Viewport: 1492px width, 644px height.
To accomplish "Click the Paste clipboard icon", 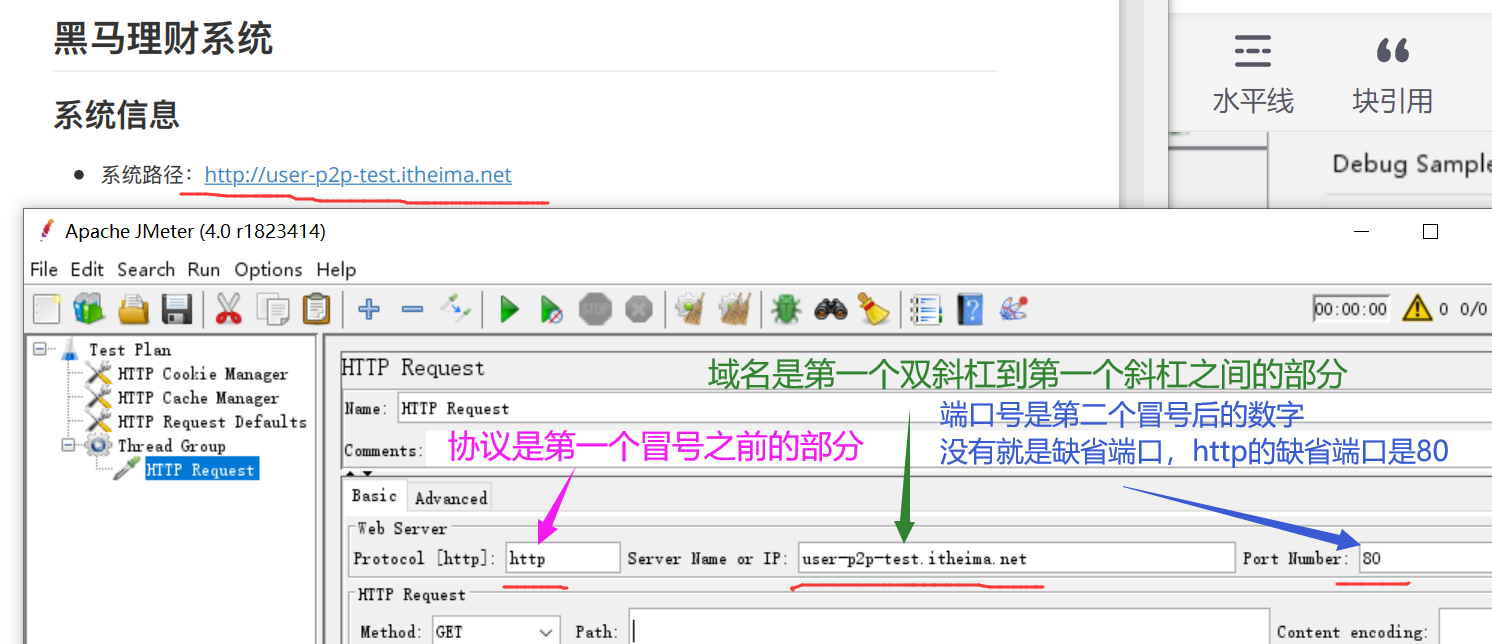I will click(x=316, y=309).
